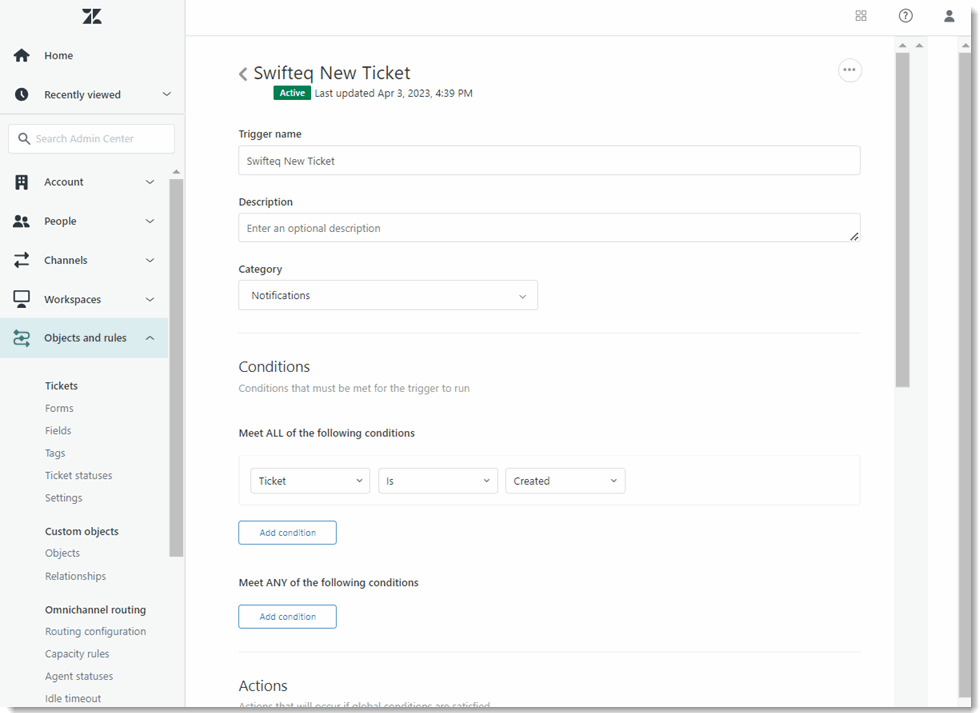This screenshot has width=980, height=713.
Task: Open the Is operator dropdown
Action: pos(438,481)
